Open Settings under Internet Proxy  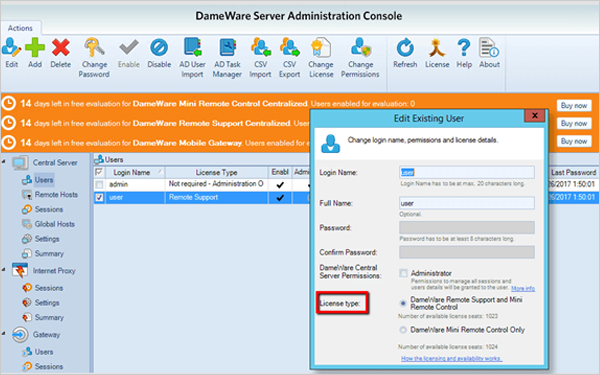(x=41, y=303)
